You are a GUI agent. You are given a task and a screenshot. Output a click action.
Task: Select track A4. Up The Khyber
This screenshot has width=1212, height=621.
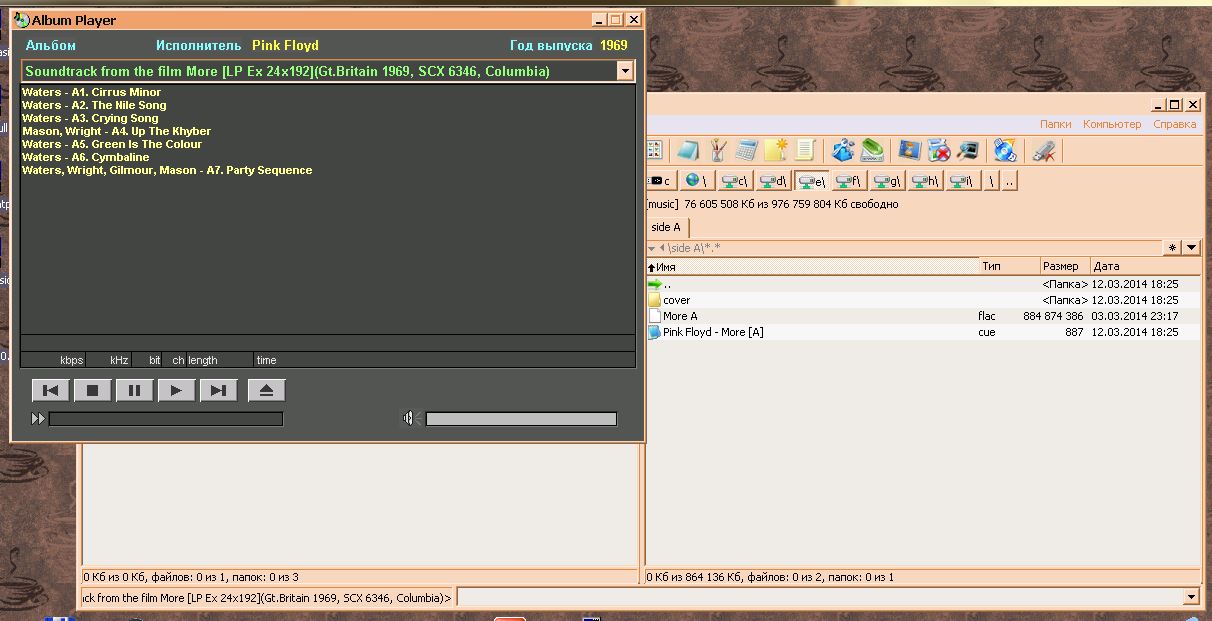[x=116, y=131]
